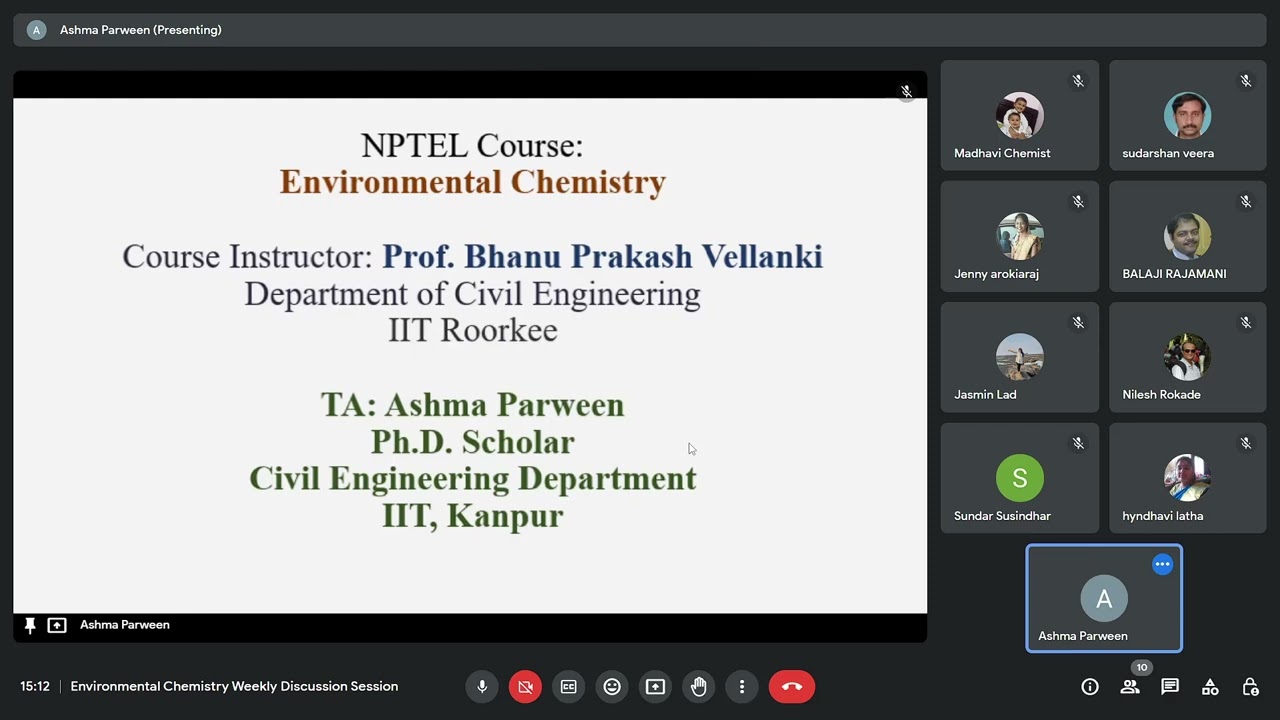The height and width of the screenshot is (720, 1280).
Task: Click 'Ashma Parween' label below the presentation
Action: coord(125,625)
